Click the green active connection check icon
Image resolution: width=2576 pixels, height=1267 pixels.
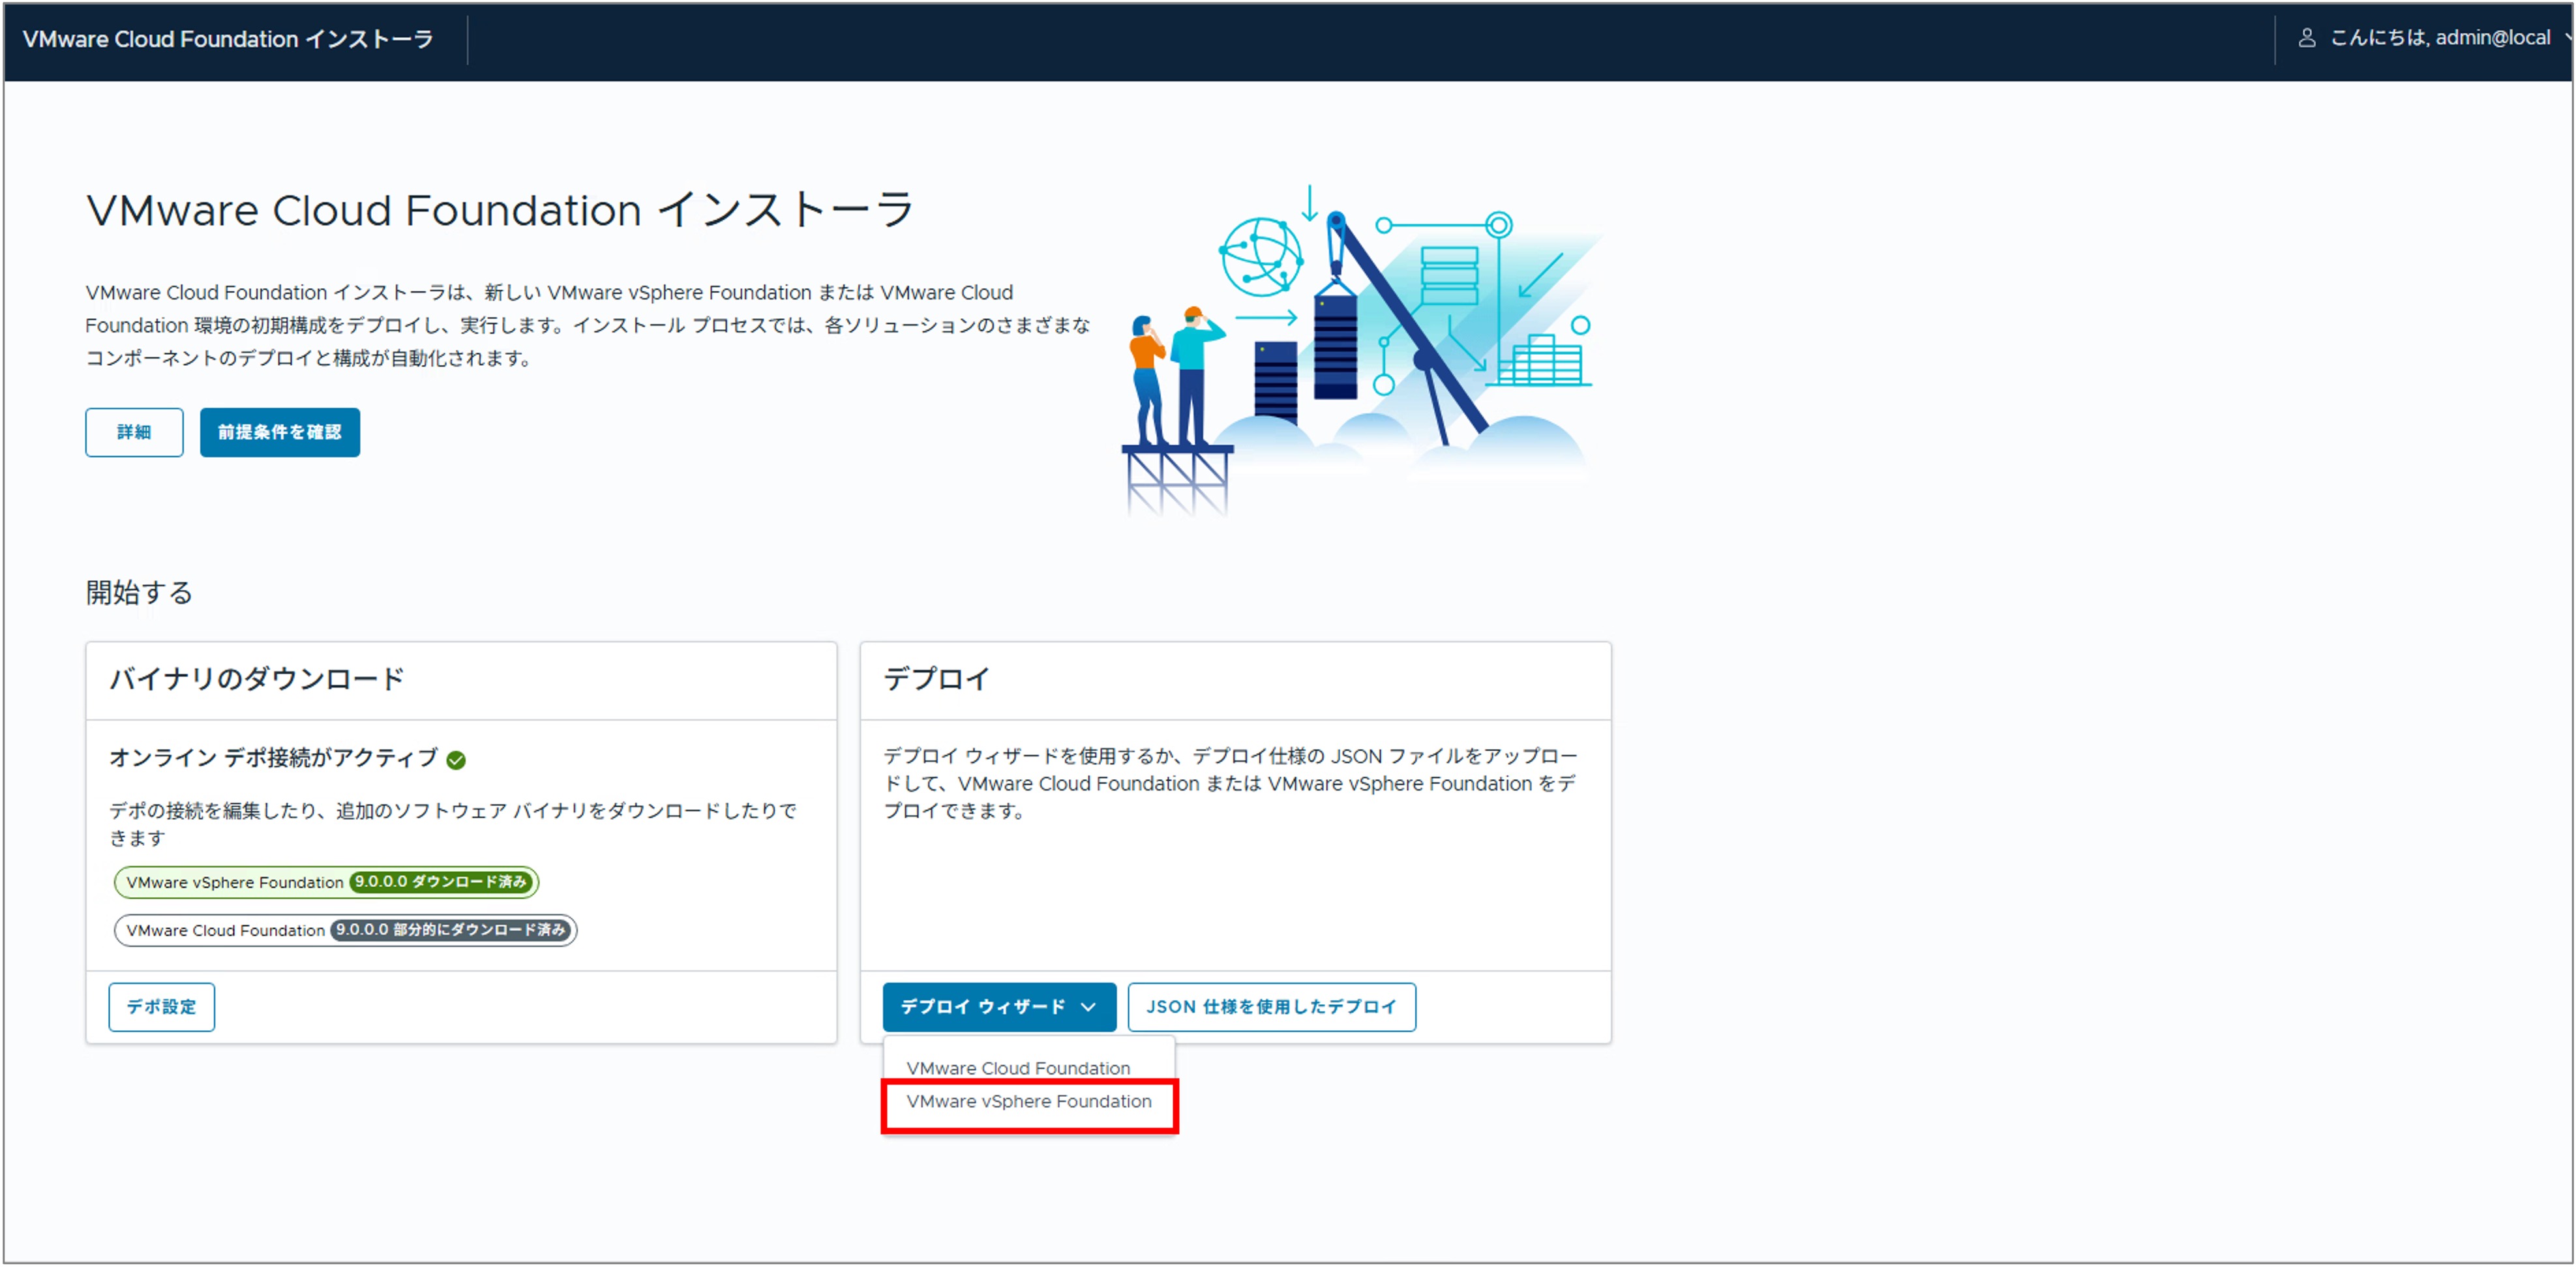(456, 760)
